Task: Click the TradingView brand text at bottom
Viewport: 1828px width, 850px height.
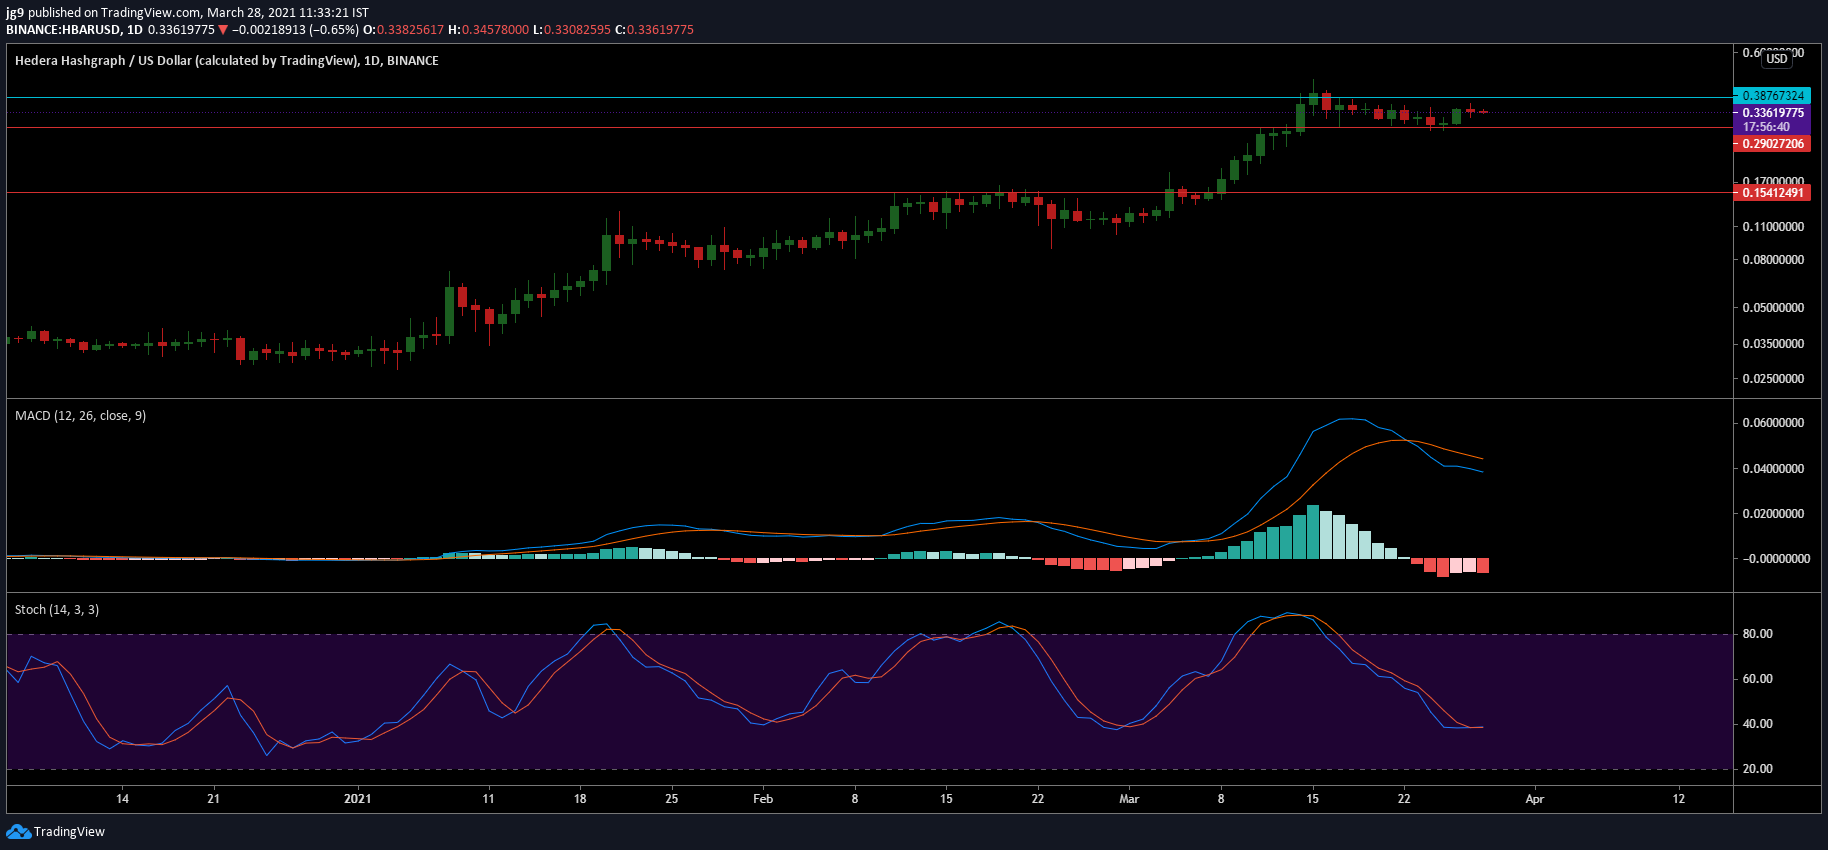Action: (x=69, y=832)
